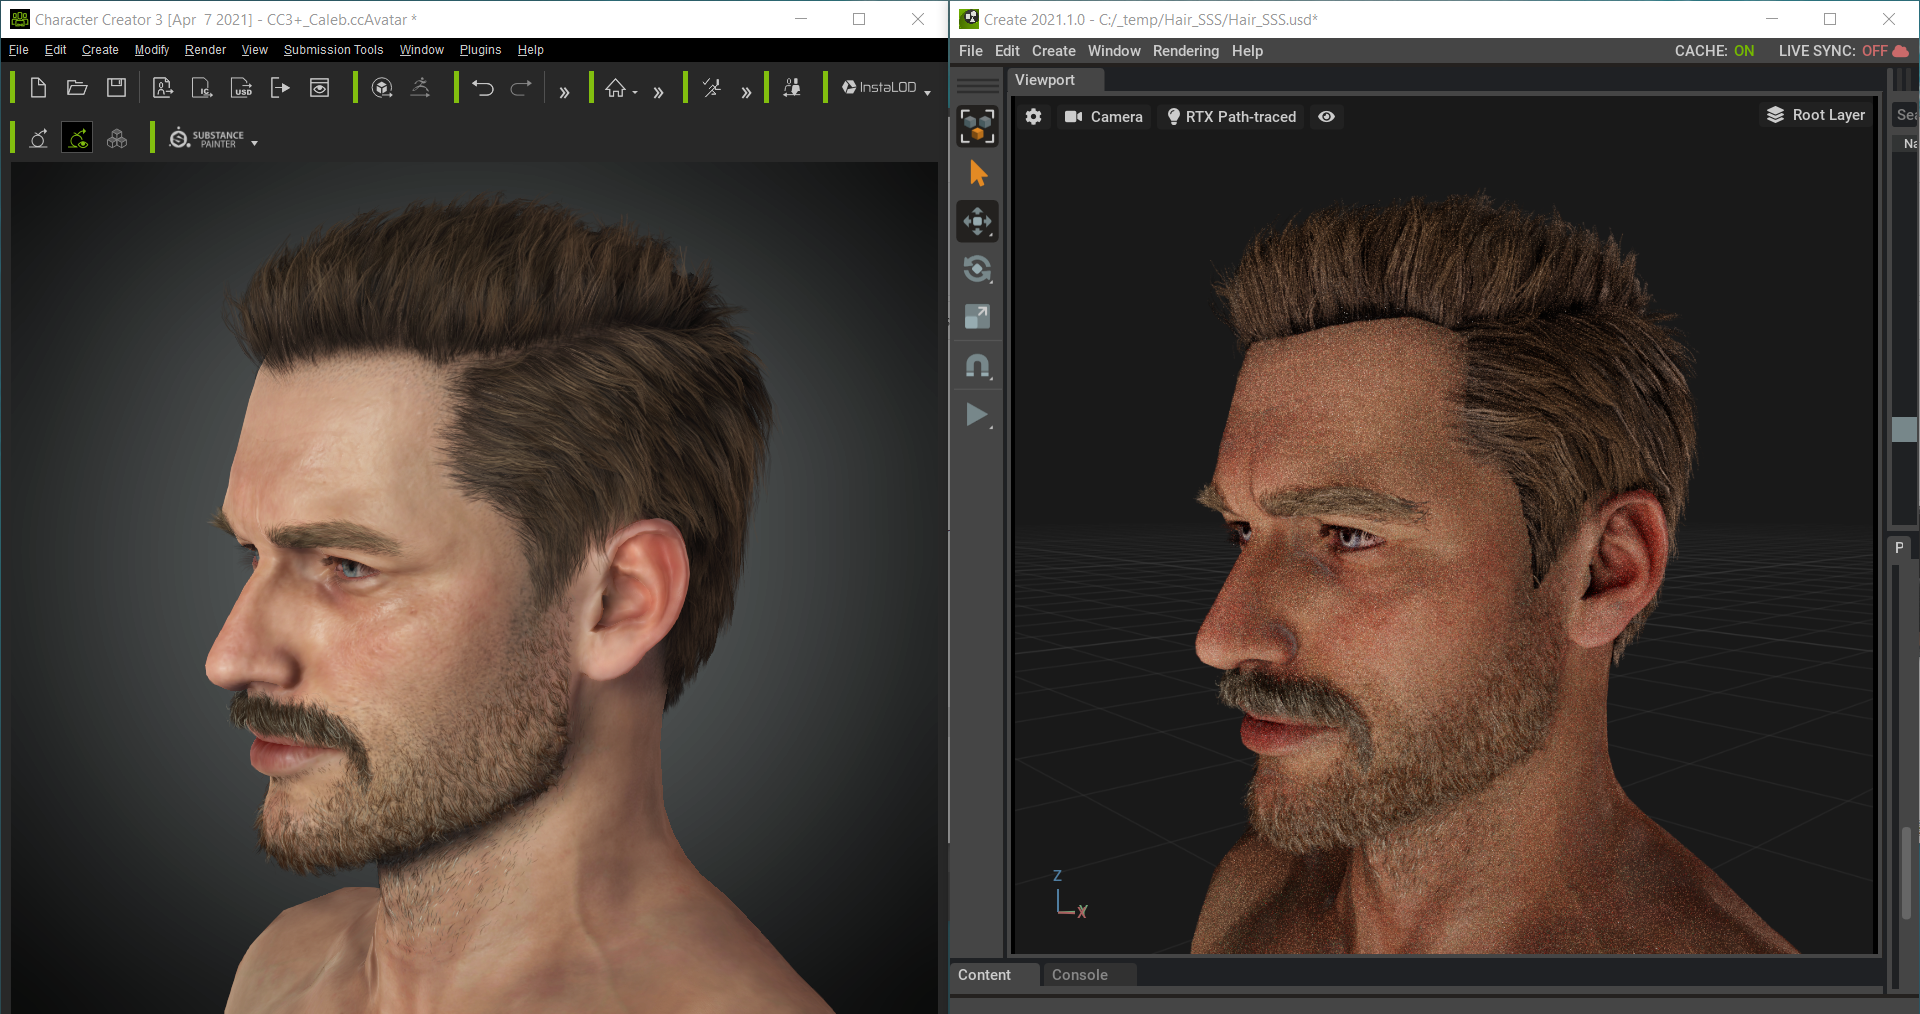Screen dimensions: 1920x1014
Task: Open the Camera dropdown
Action: coord(1103,117)
